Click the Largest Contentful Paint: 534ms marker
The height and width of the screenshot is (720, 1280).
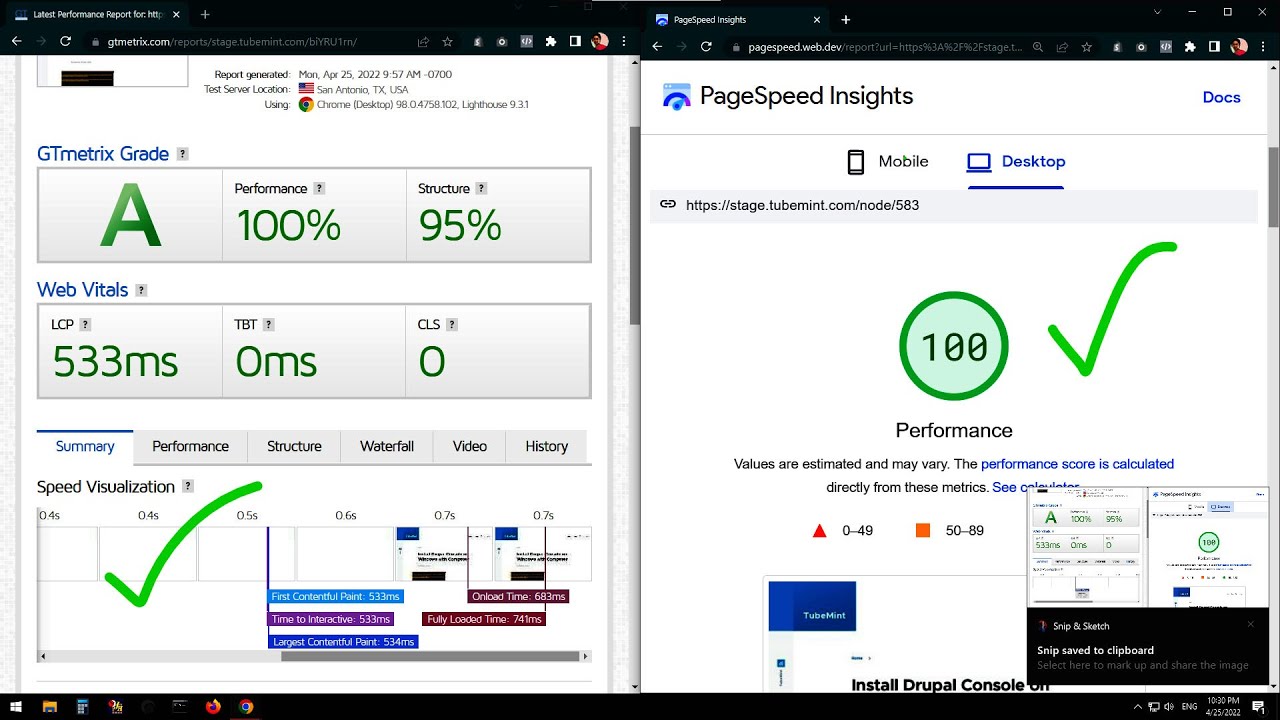coord(343,642)
